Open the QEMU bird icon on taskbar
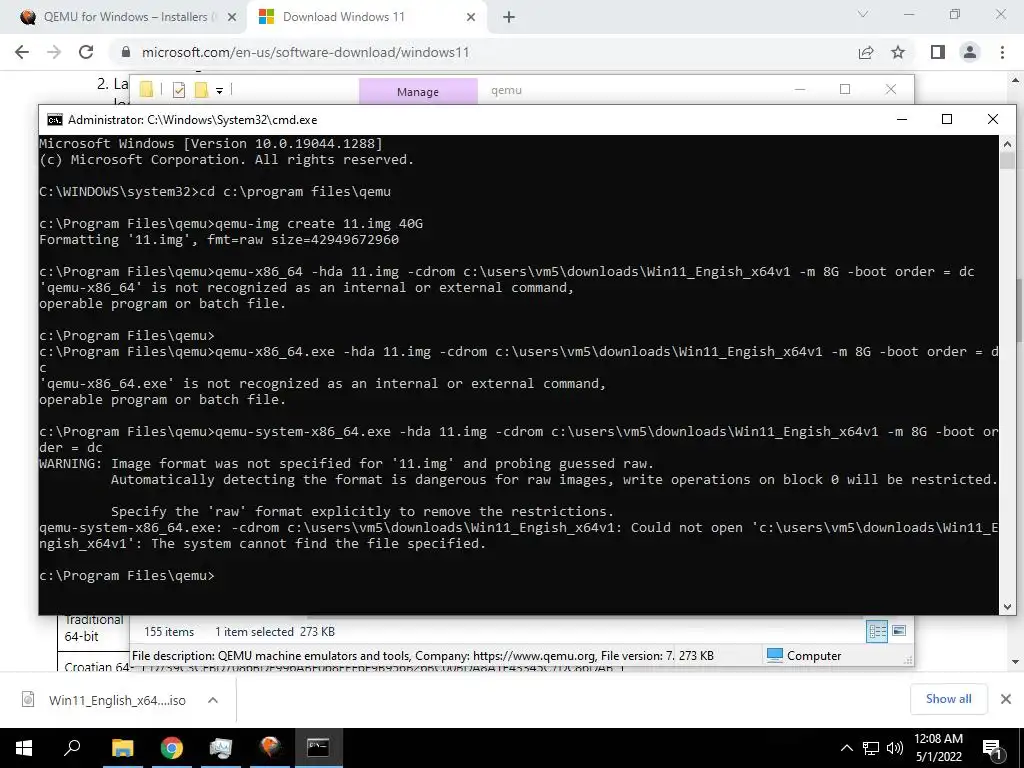This screenshot has width=1024, height=768. [270, 748]
